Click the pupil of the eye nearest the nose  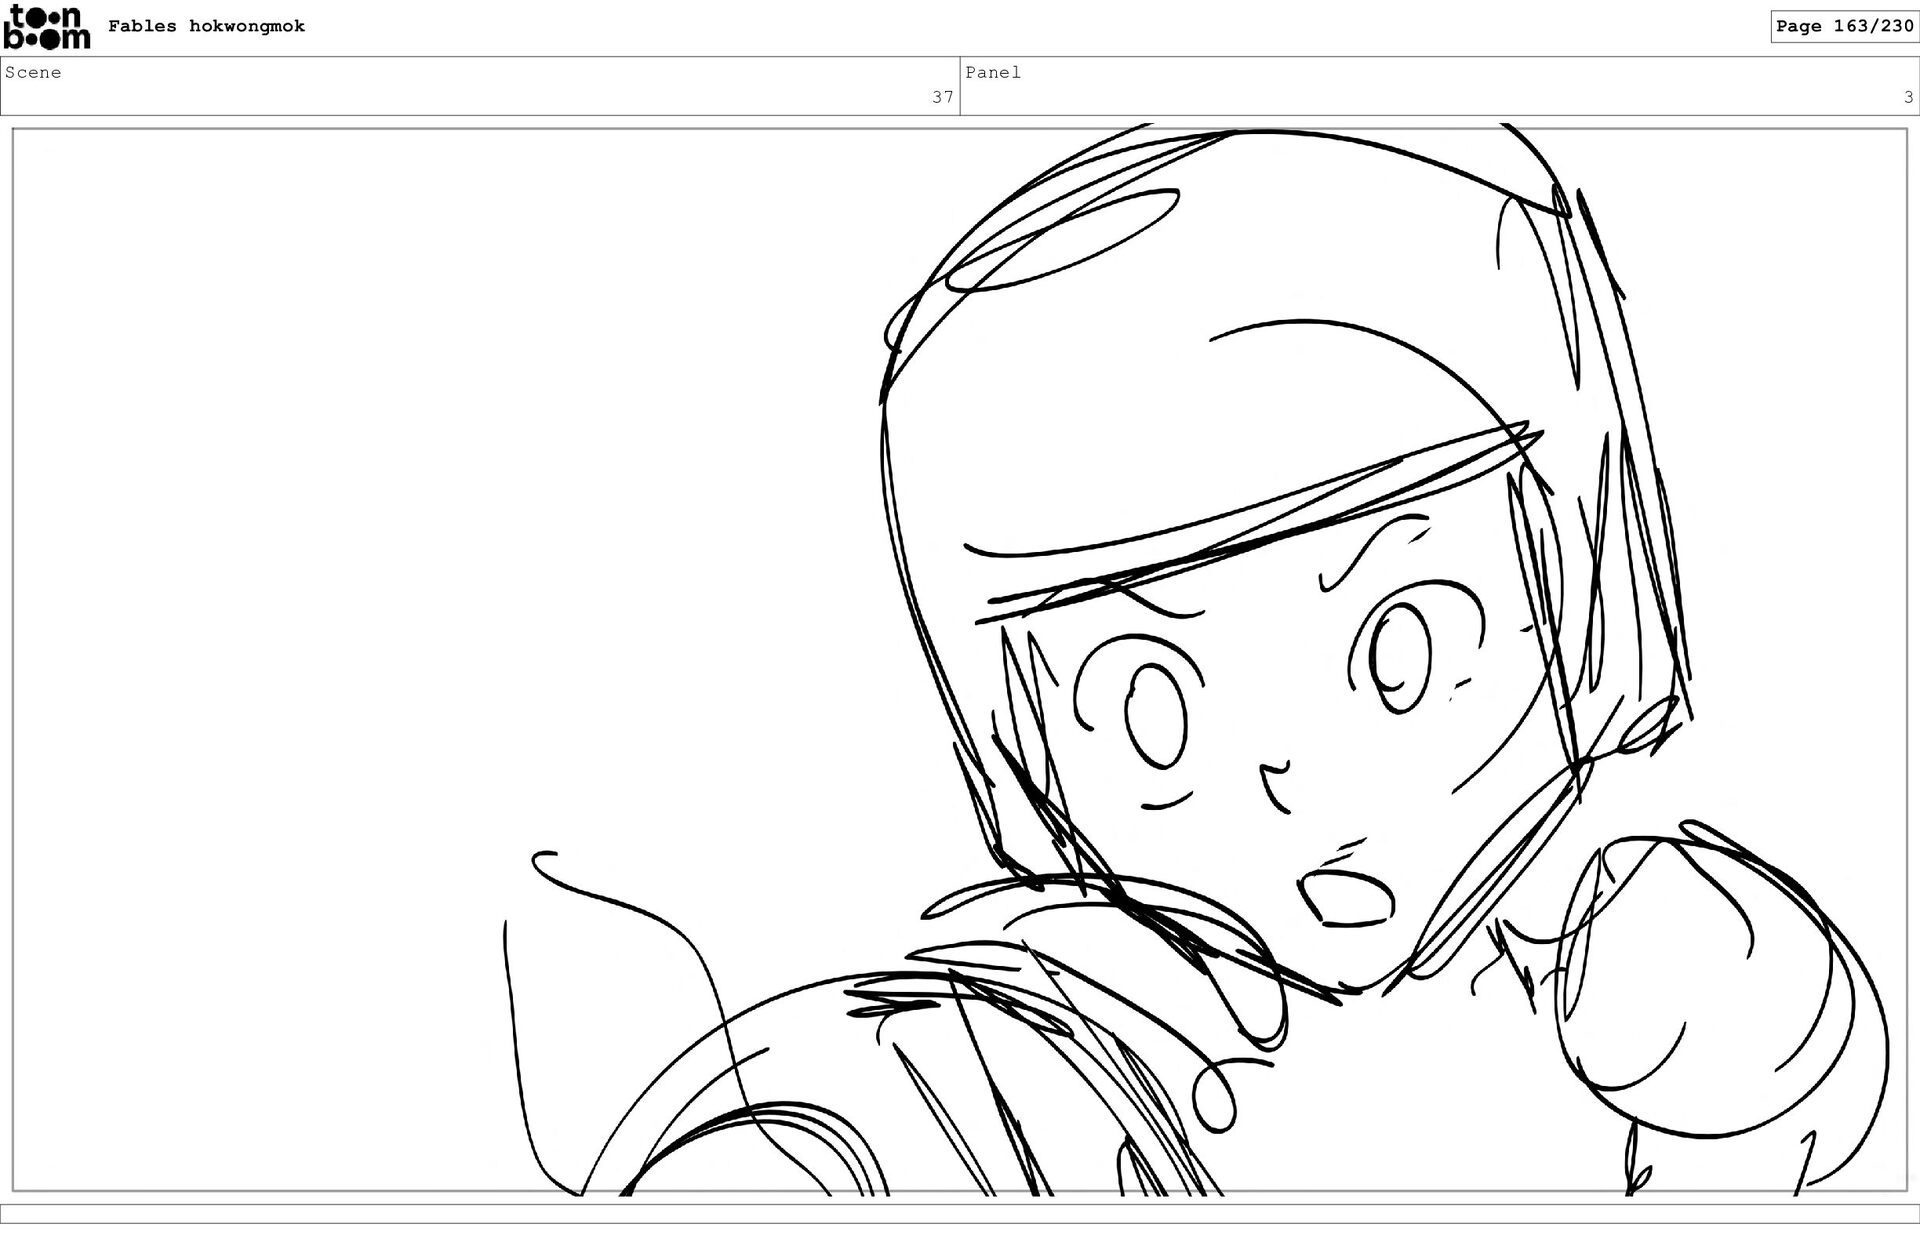[1158, 715]
